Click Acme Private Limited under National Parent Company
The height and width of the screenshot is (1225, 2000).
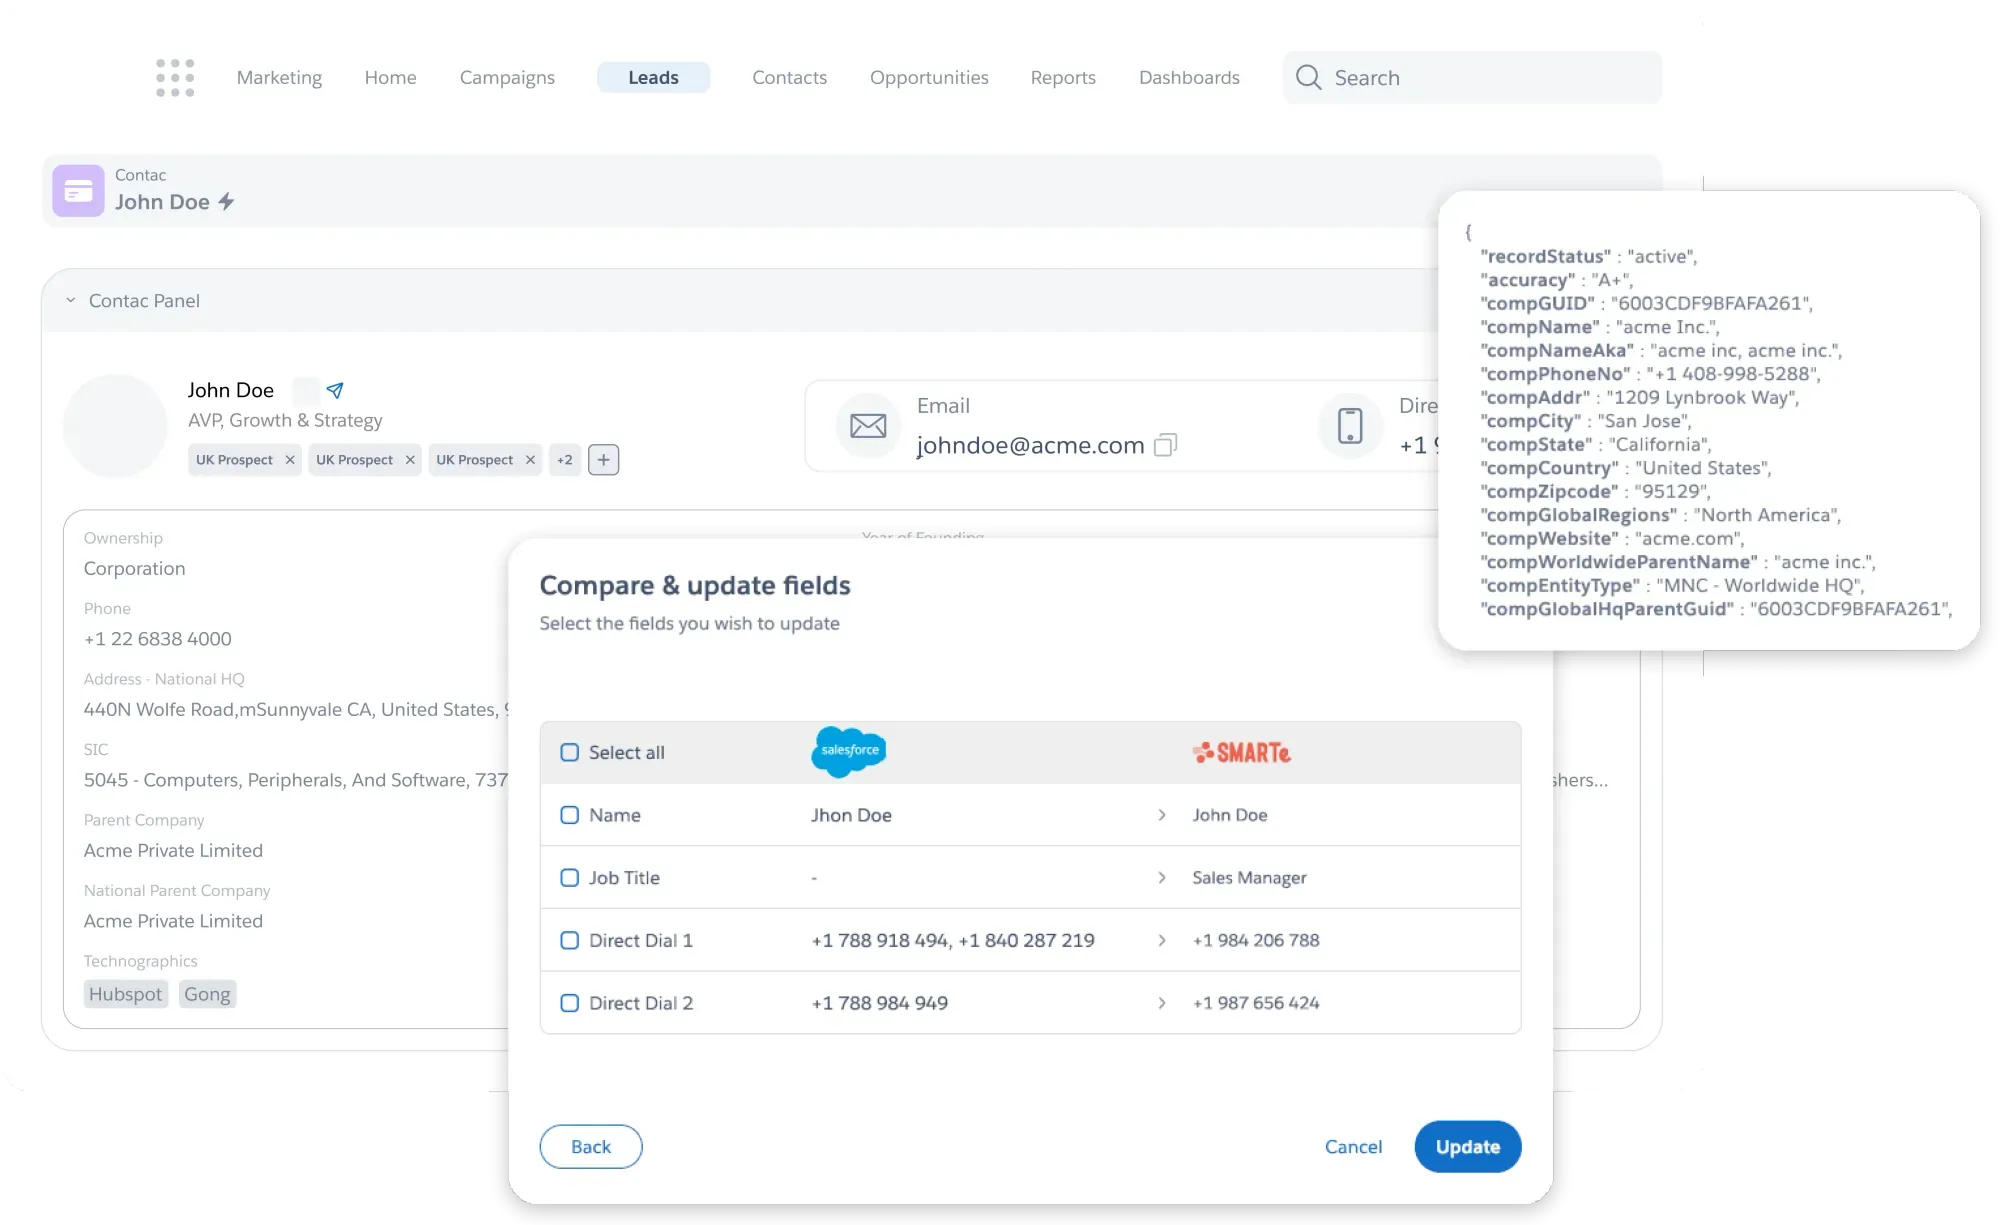[x=173, y=921]
